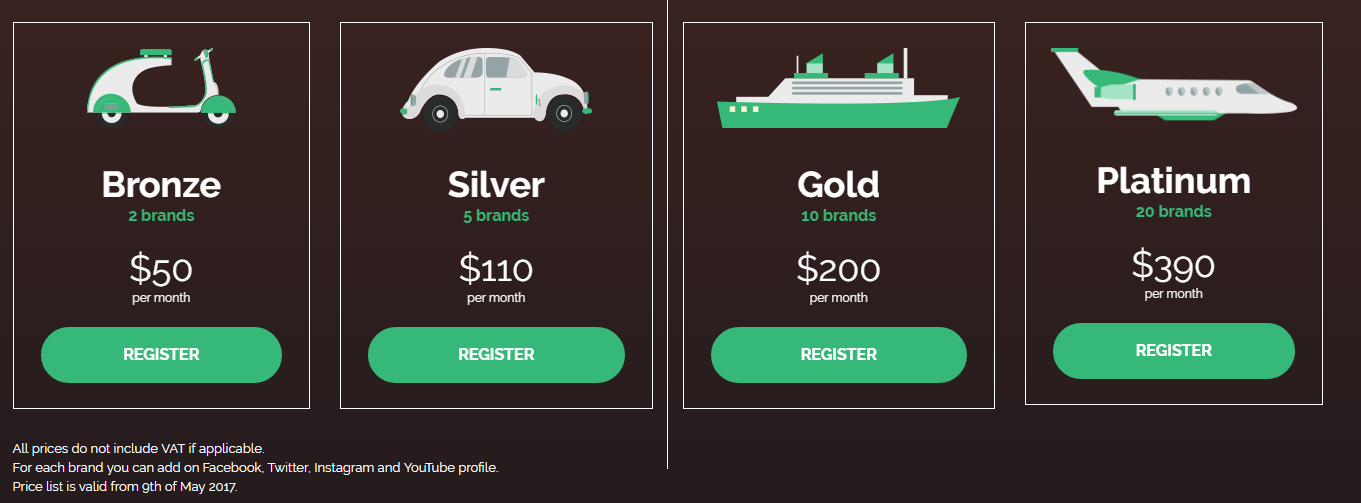Select the $390 Platinum price
Image resolution: width=1361 pixels, height=503 pixels.
tap(1173, 266)
